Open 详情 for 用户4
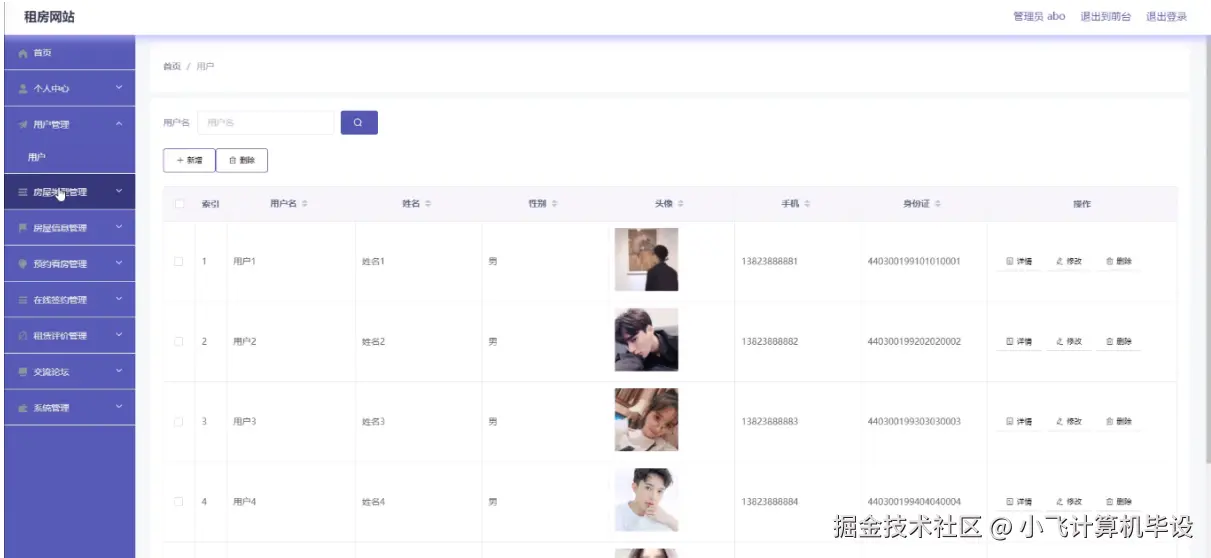 click(x=1019, y=501)
